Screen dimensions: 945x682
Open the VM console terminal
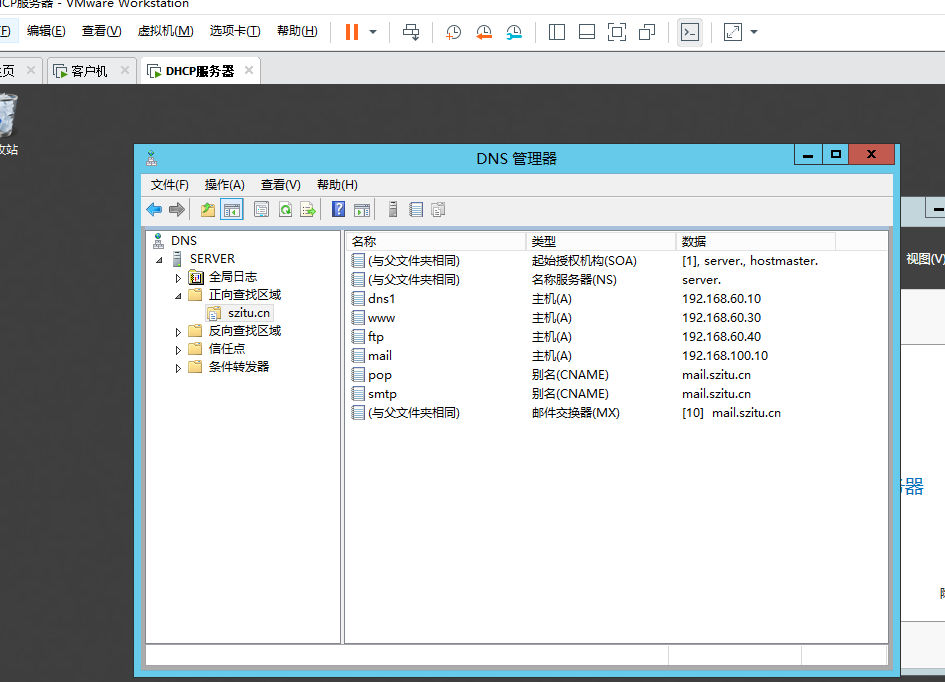[x=690, y=31]
